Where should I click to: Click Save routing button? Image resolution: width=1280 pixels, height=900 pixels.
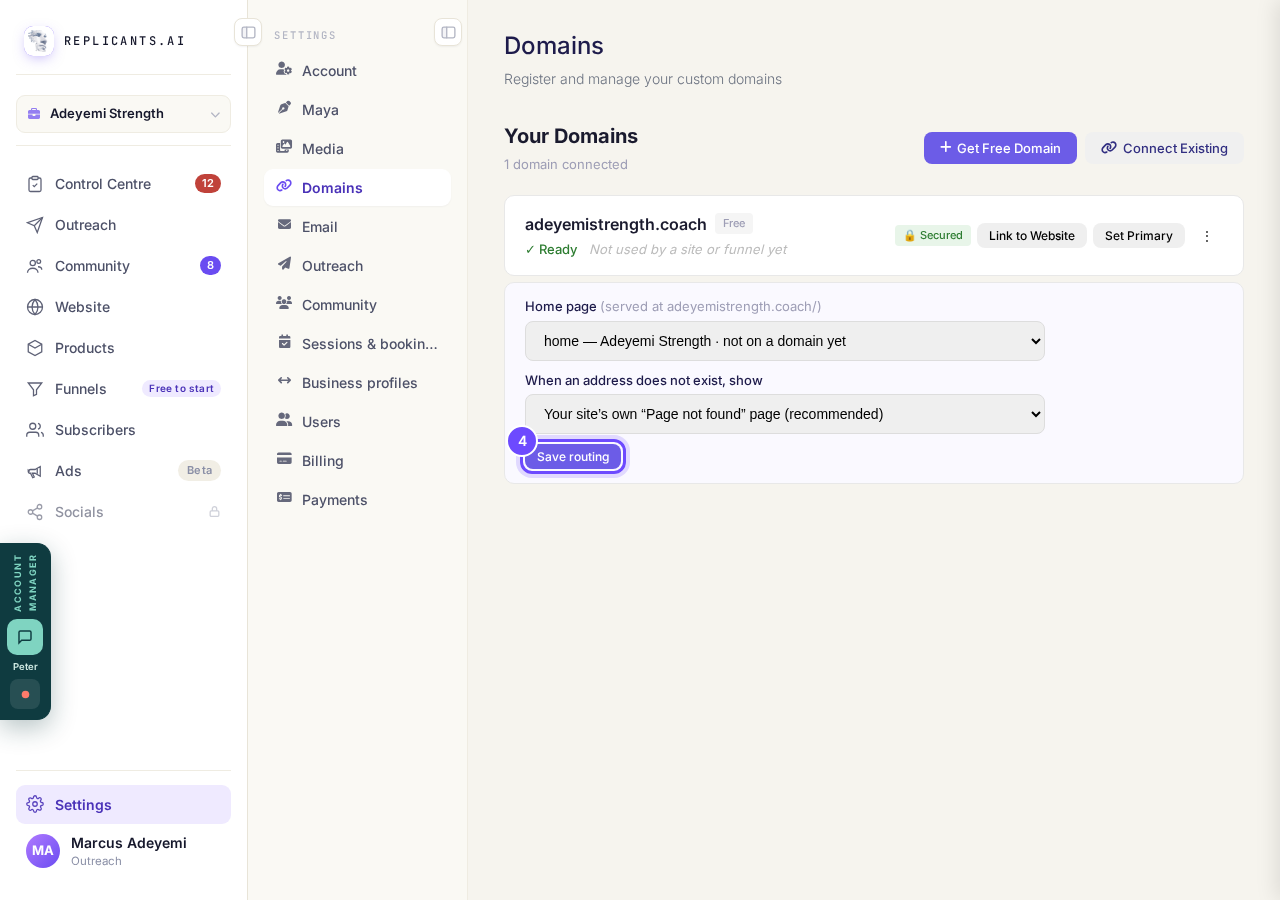(573, 457)
